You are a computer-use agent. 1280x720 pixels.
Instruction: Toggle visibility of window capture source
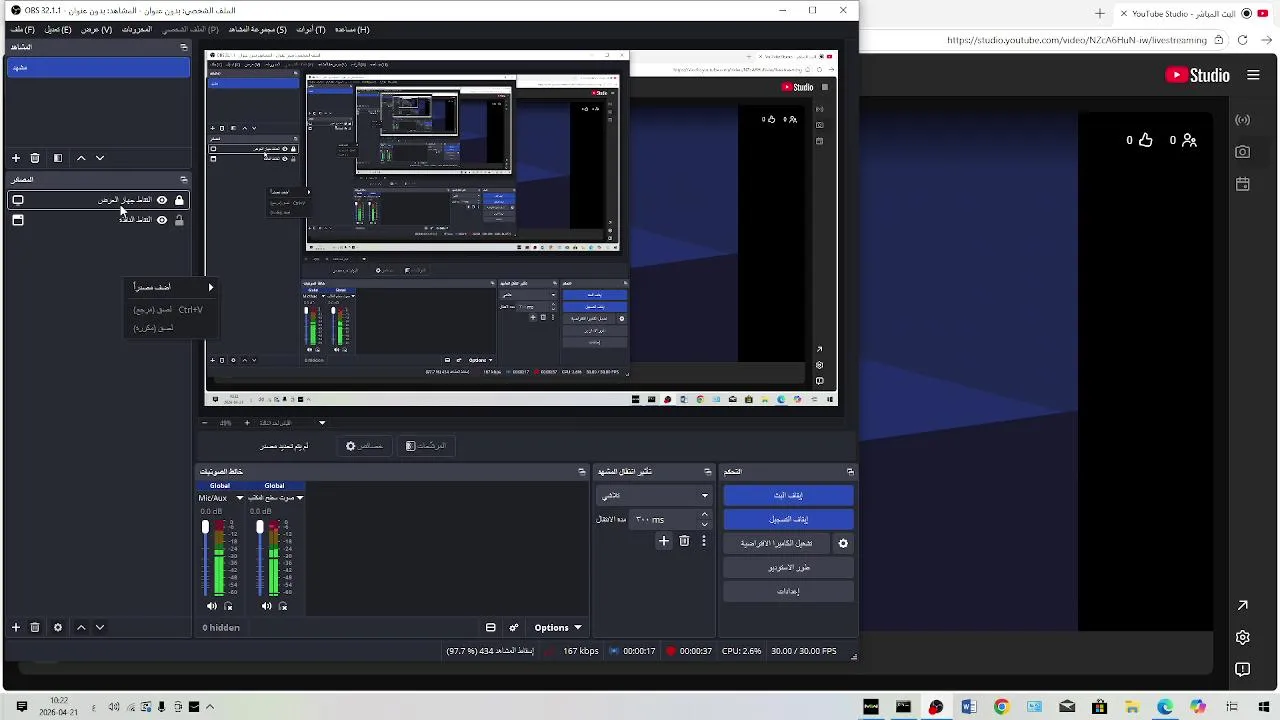(x=162, y=220)
